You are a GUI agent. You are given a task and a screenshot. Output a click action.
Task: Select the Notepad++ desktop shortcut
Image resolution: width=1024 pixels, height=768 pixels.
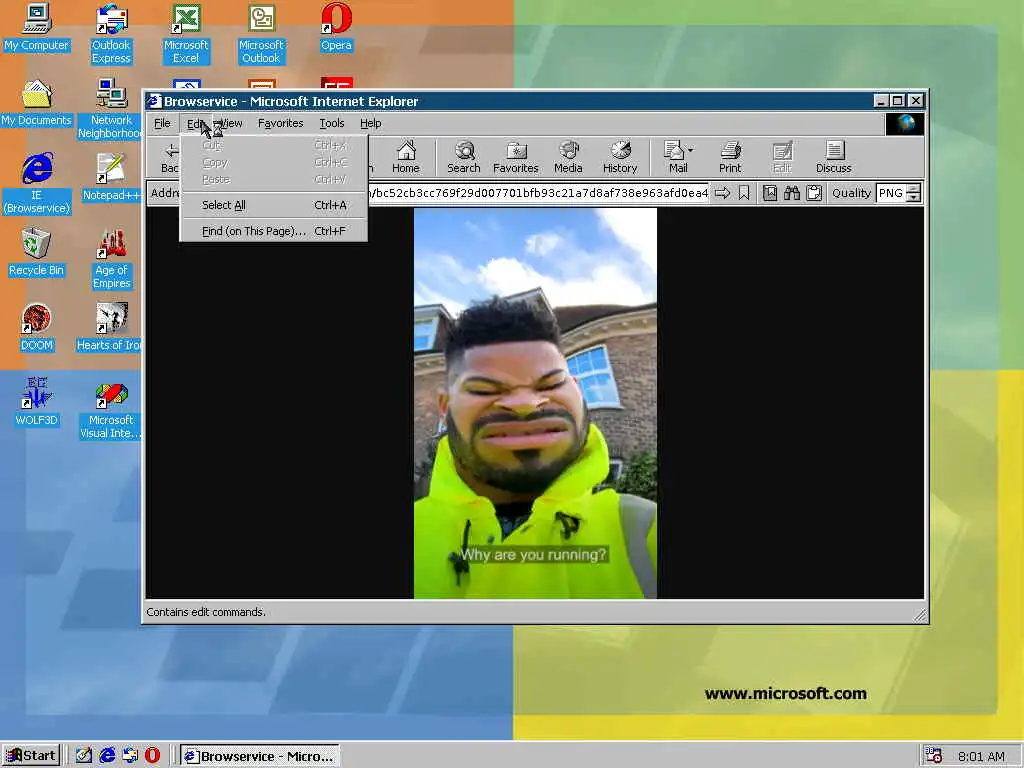[x=111, y=177]
